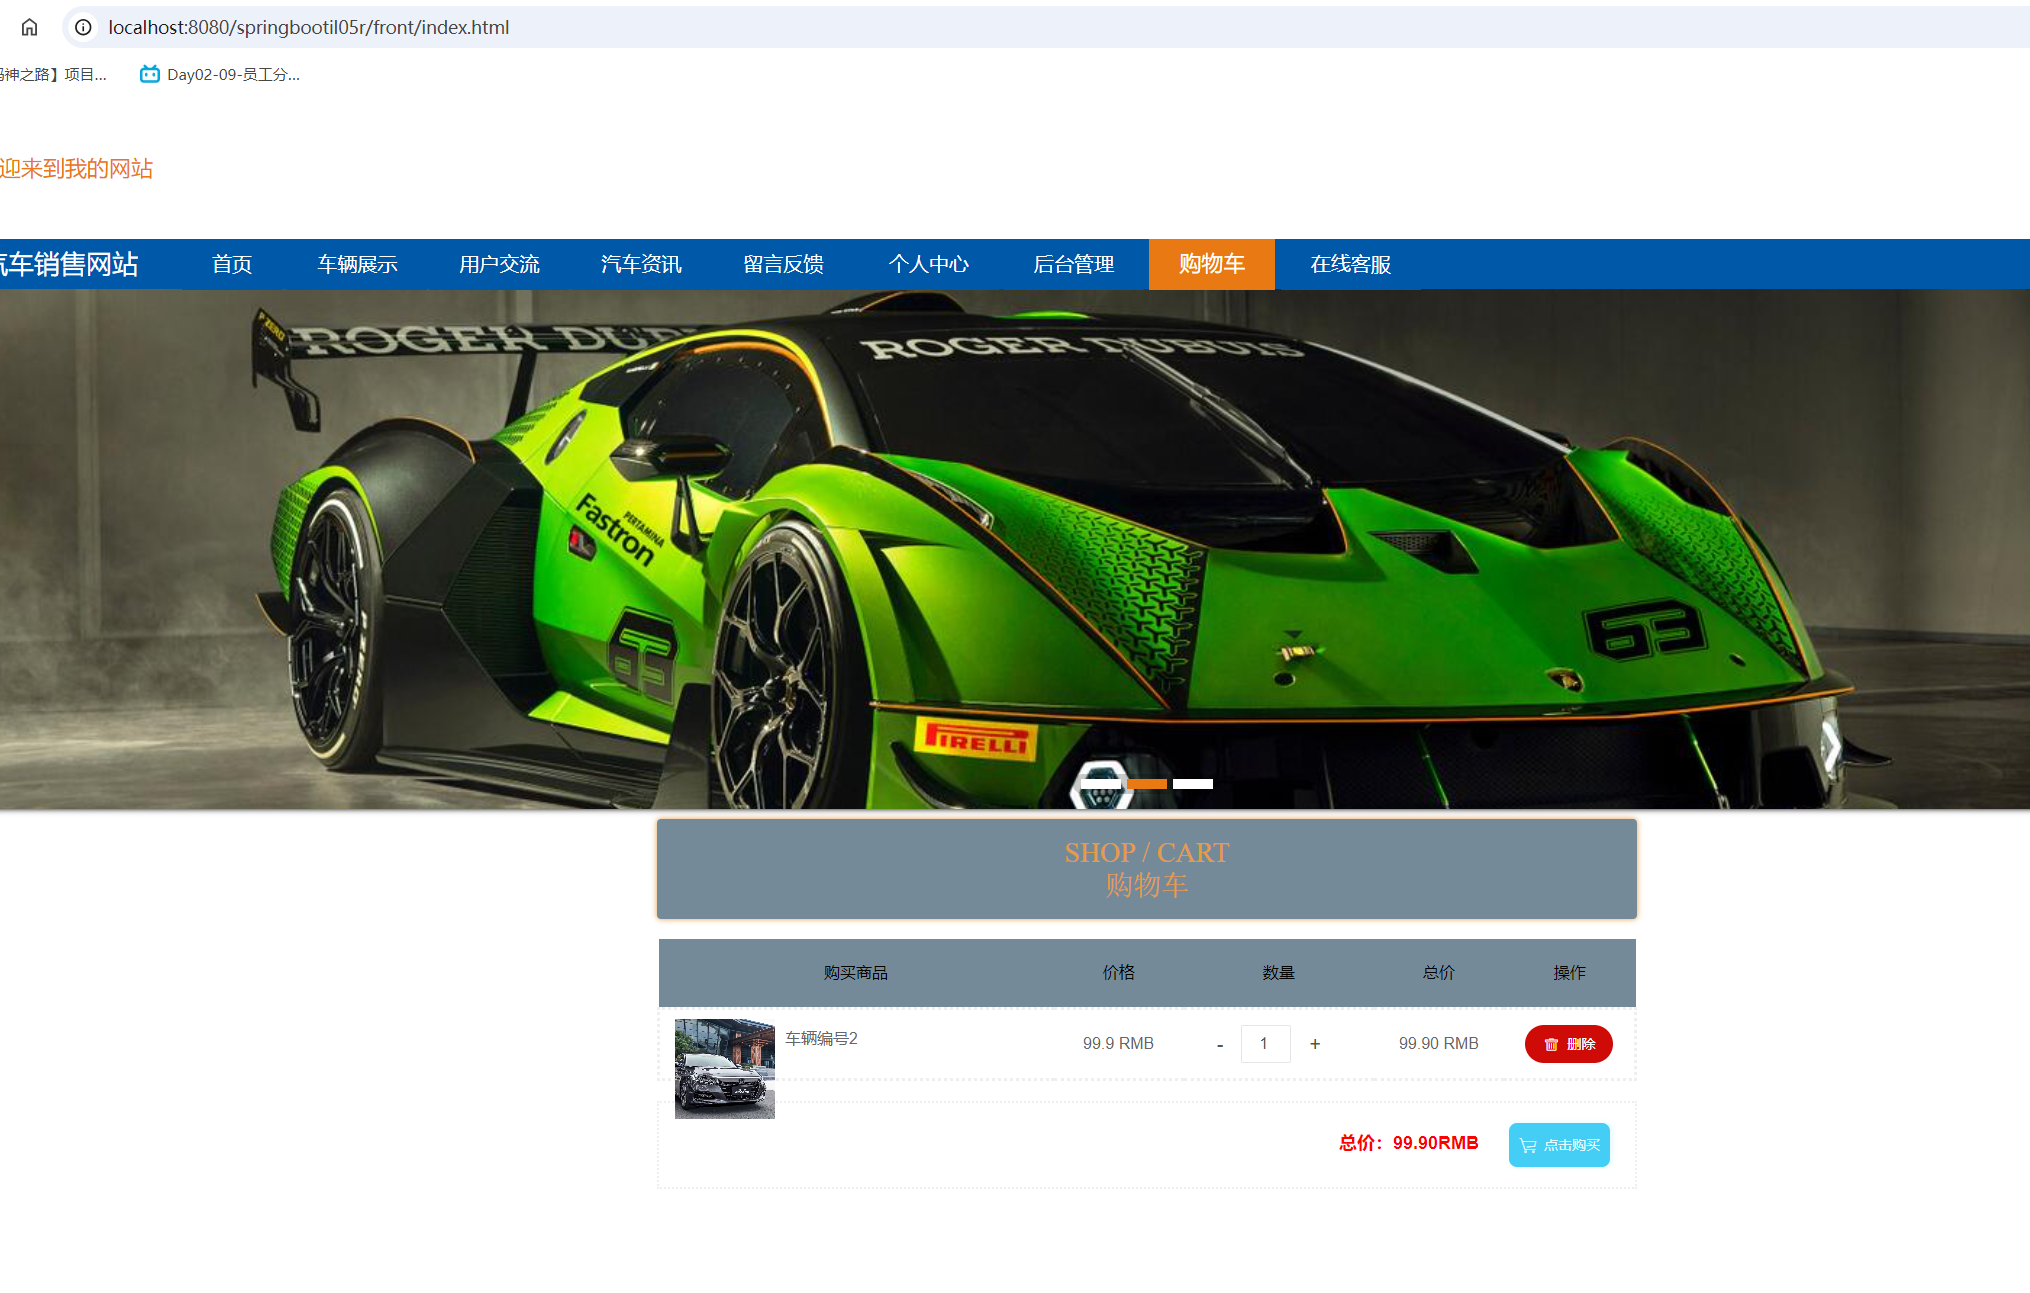Click the 点击购买 purchase button
The width and height of the screenshot is (2030, 1293).
1559,1145
